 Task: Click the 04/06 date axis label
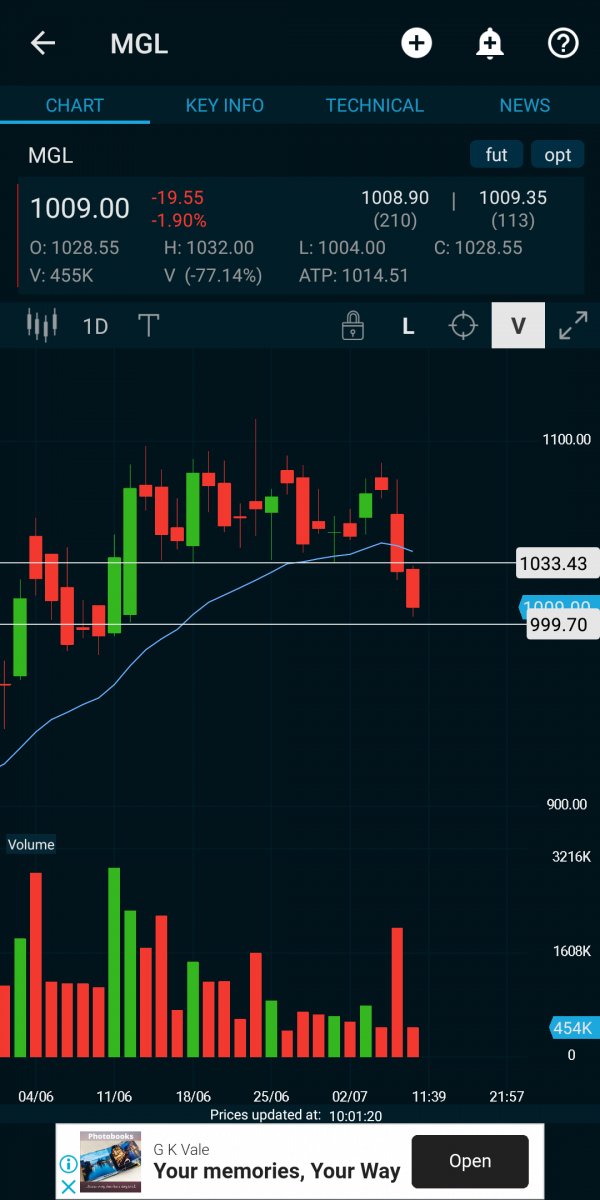(35, 1097)
